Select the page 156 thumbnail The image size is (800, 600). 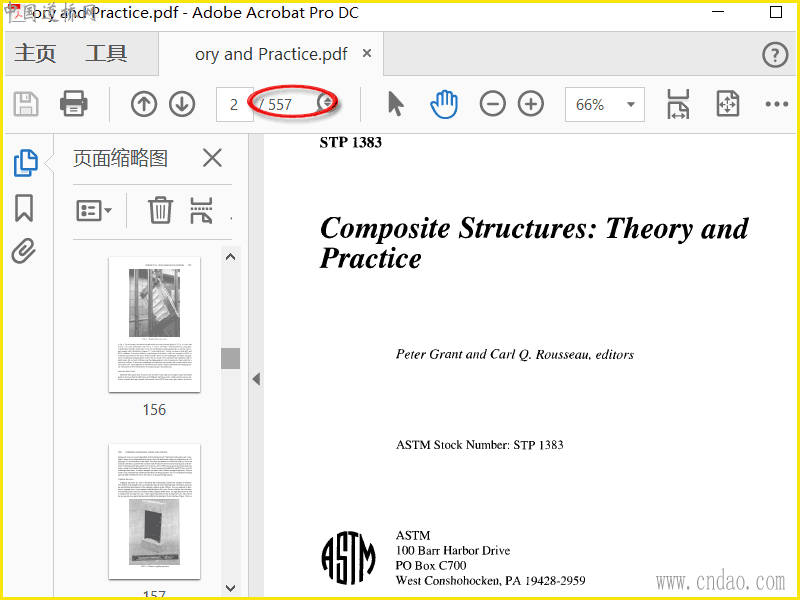[x=155, y=324]
